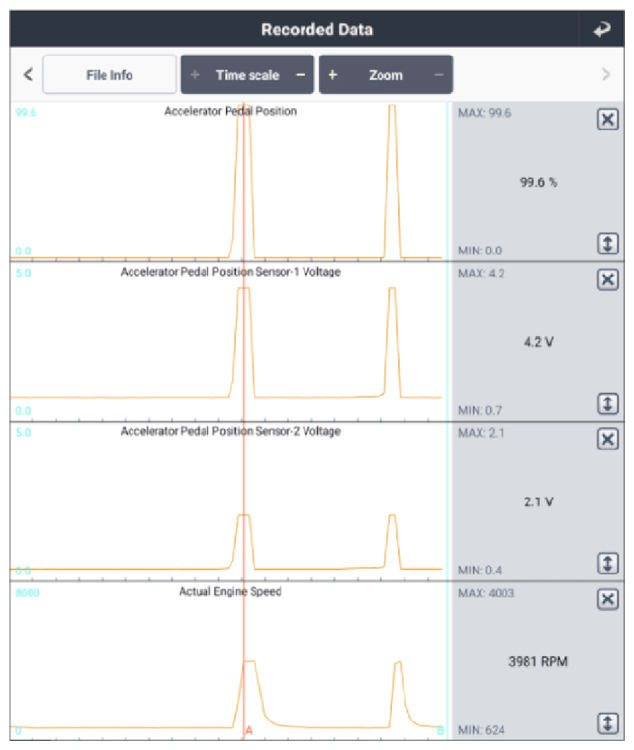Open the File Info button

[109, 75]
